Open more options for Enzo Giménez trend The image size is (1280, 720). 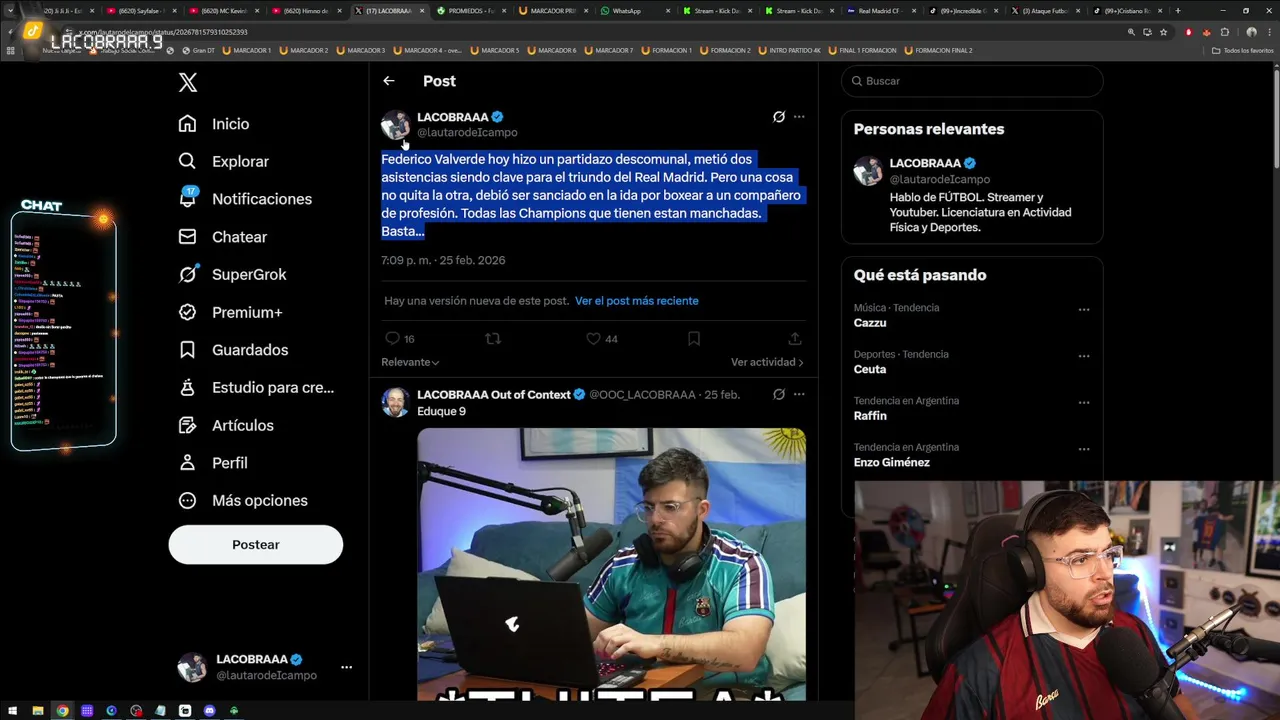coord(1084,449)
